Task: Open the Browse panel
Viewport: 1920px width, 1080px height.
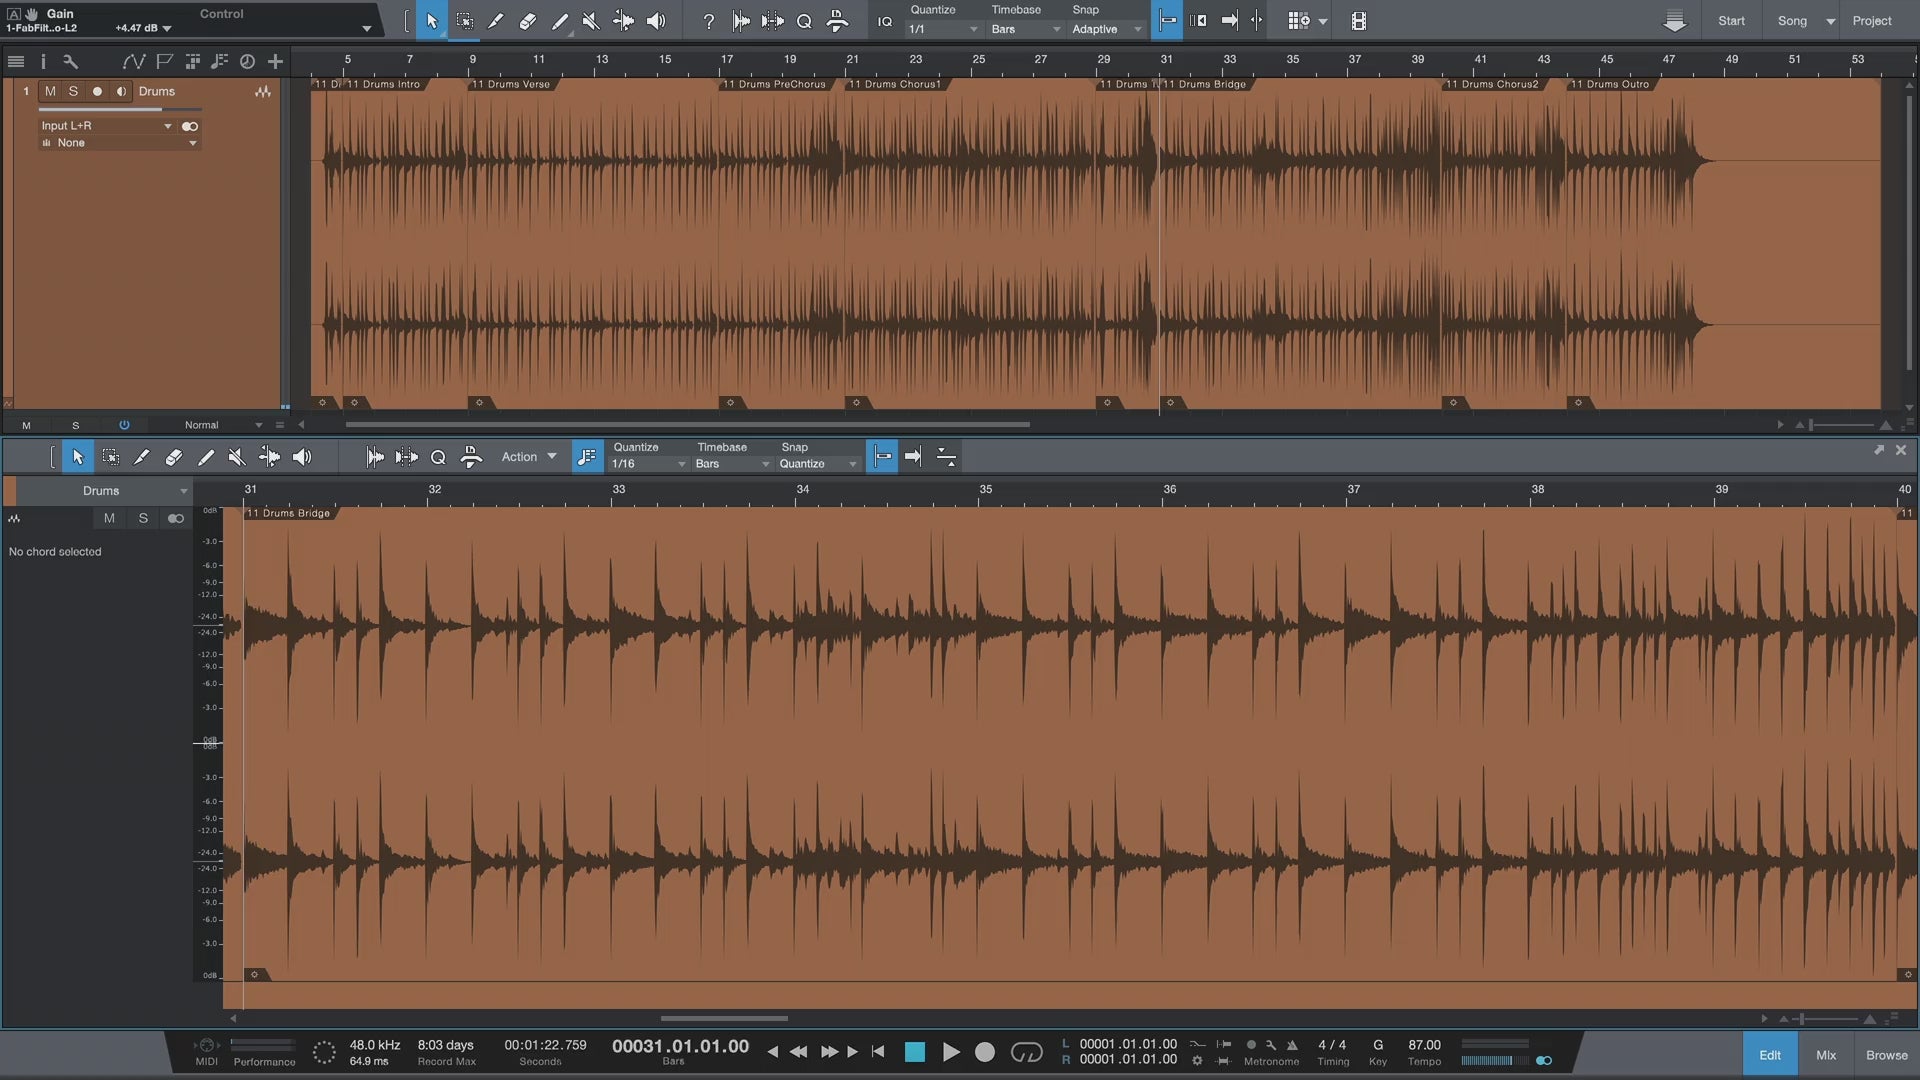Action: 1886,1055
